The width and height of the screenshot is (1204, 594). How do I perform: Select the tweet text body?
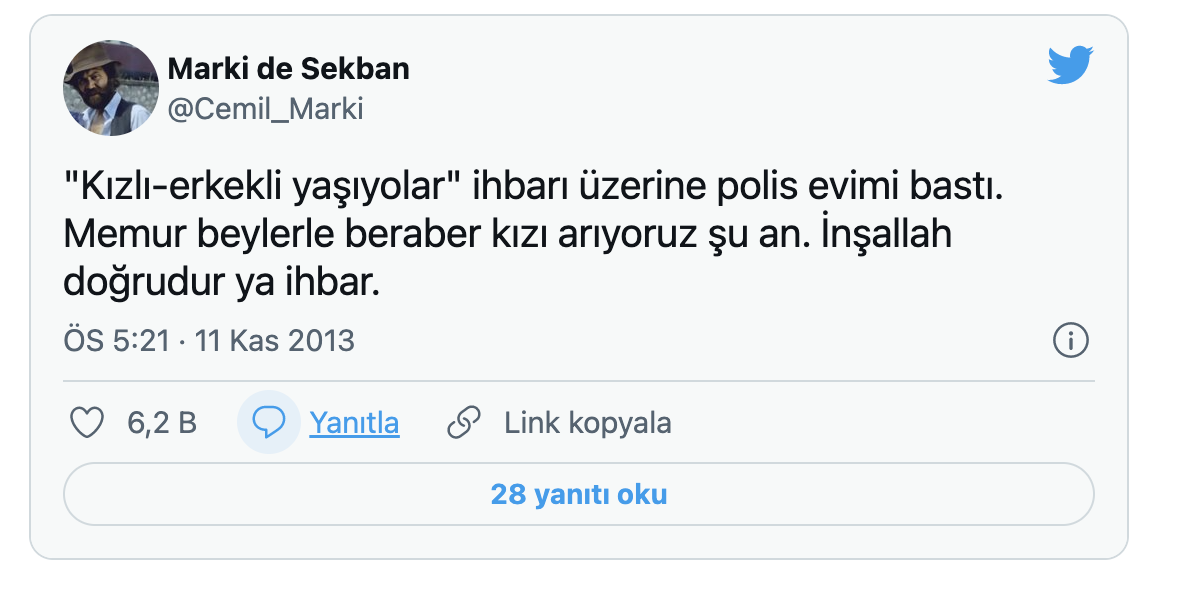[500, 227]
